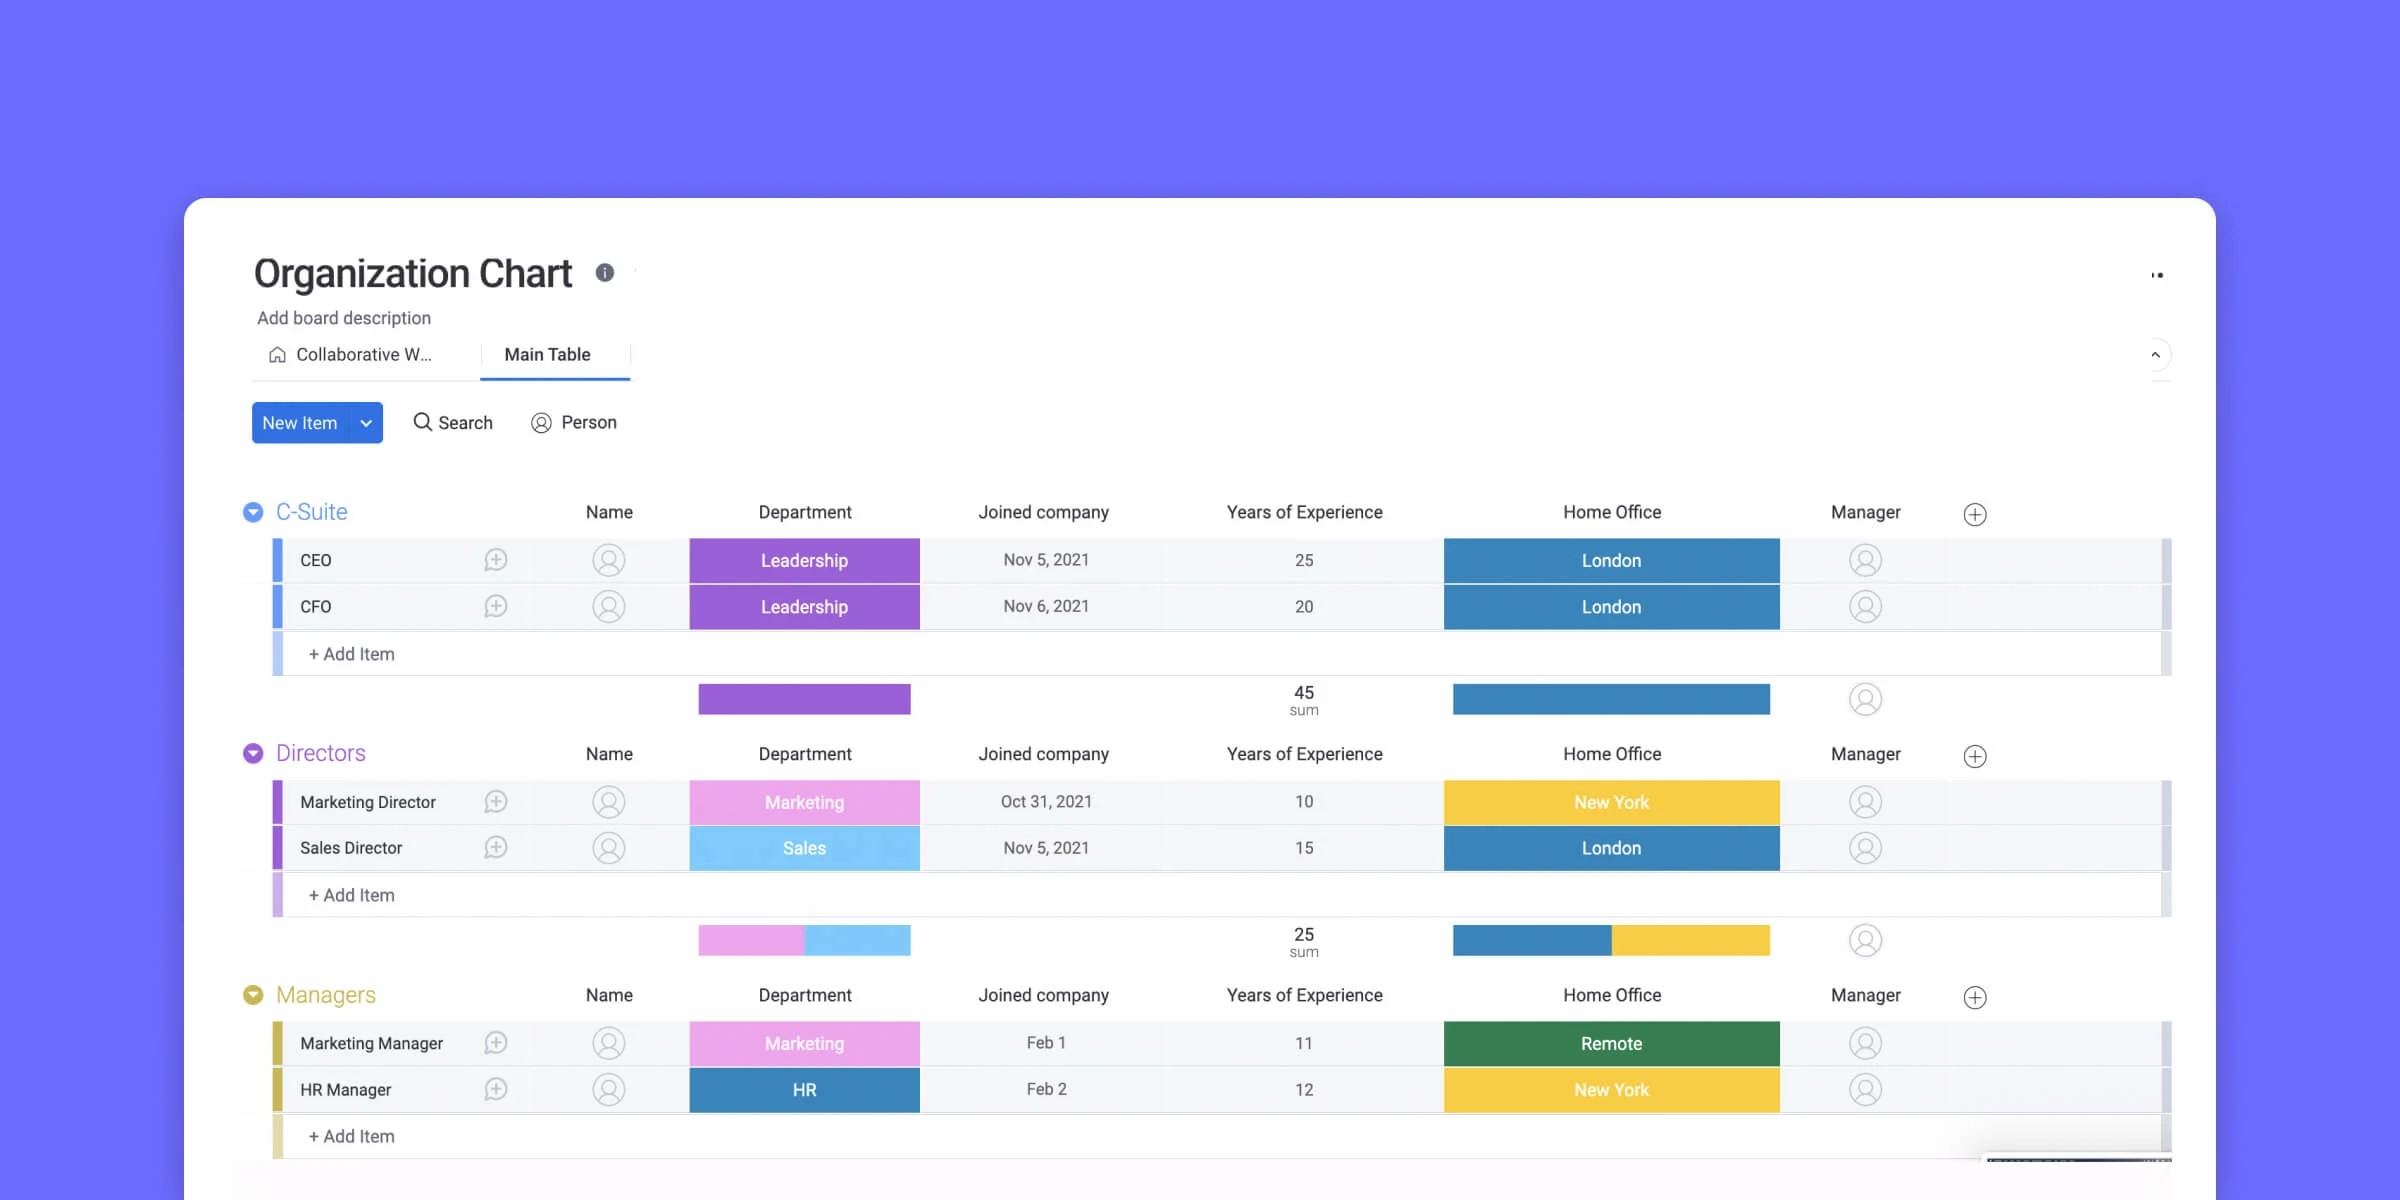Click the add column plus icon in Managers group
The width and height of the screenshot is (2400, 1200).
1975,997
